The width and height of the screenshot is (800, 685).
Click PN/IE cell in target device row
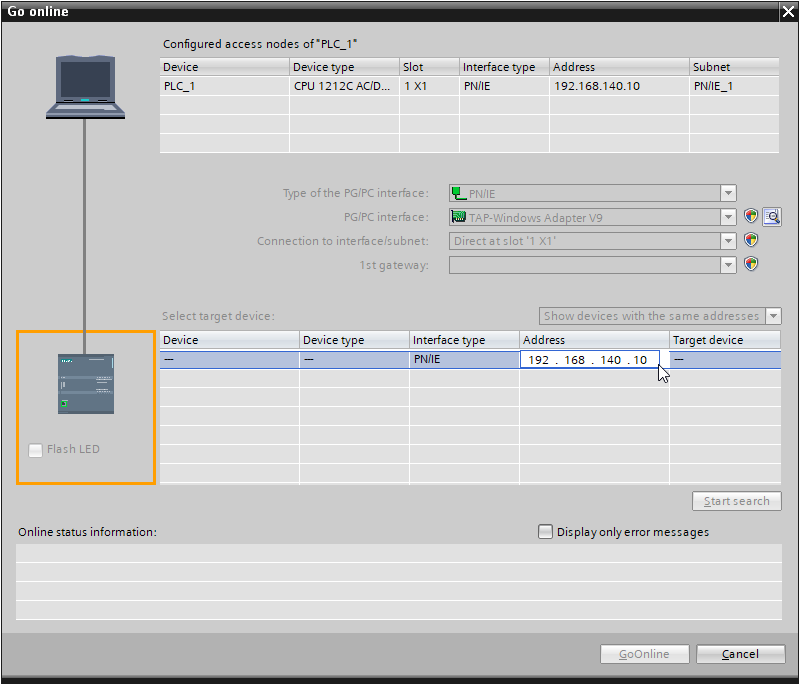[x=464, y=360]
